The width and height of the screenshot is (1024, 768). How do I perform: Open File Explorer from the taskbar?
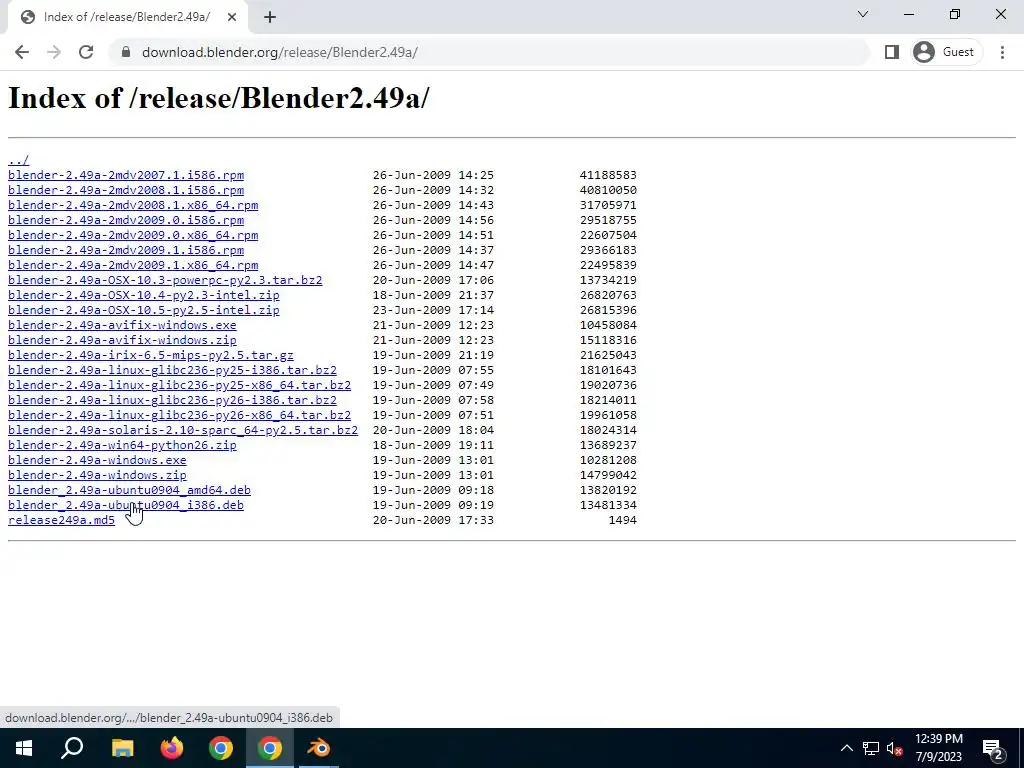pos(122,748)
